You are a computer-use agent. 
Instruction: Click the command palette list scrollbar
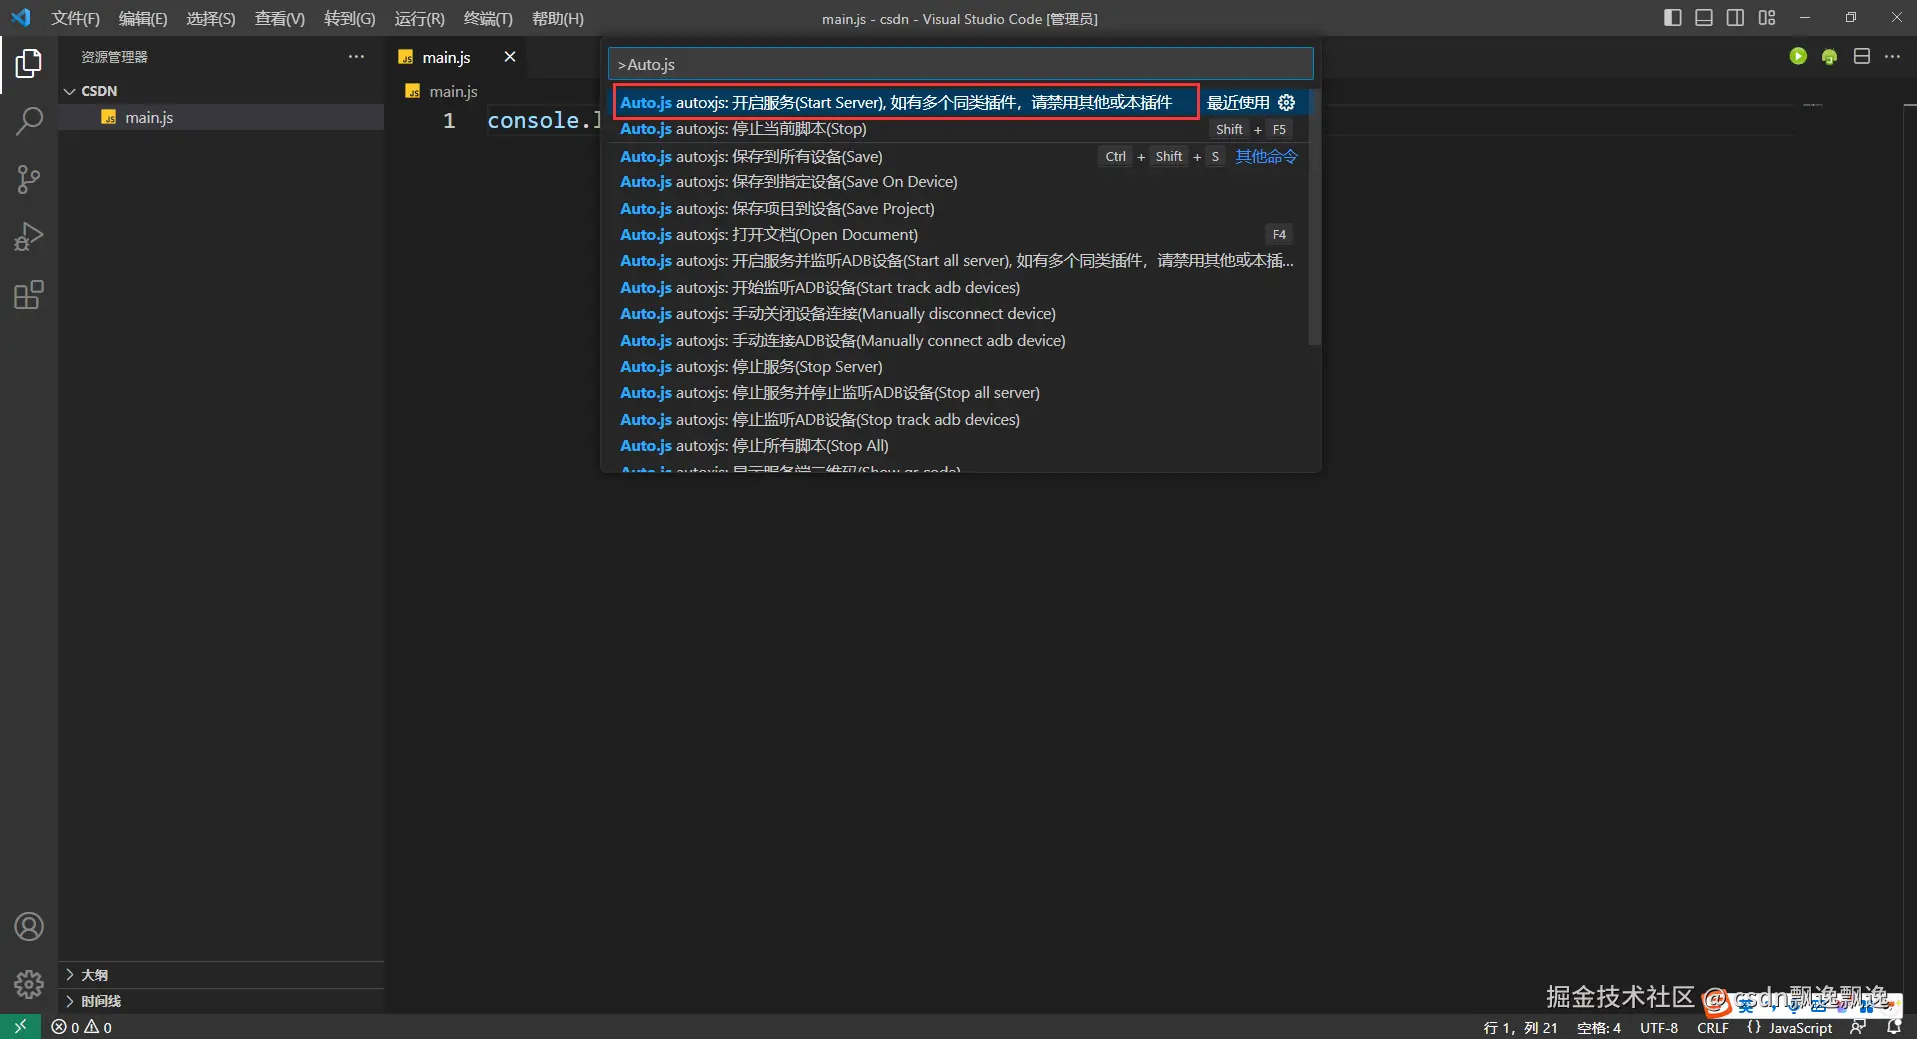click(x=1314, y=217)
